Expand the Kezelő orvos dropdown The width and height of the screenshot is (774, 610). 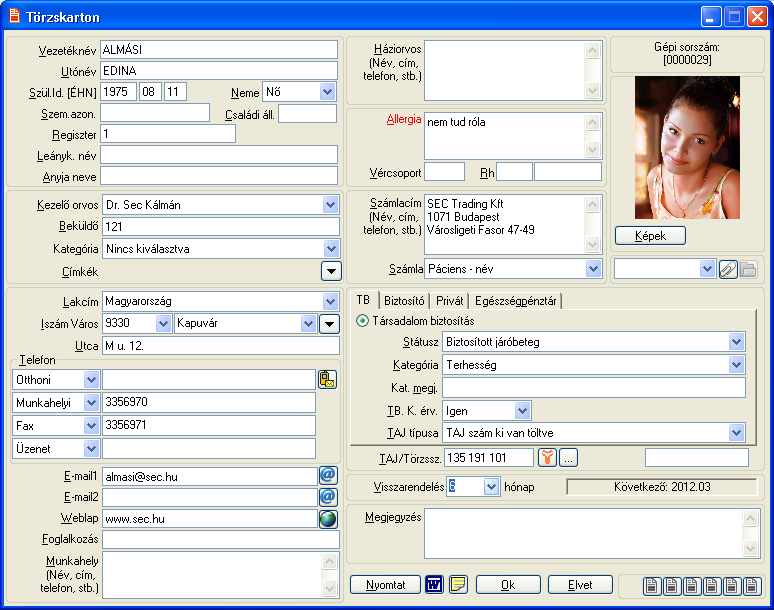(x=330, y=205)
